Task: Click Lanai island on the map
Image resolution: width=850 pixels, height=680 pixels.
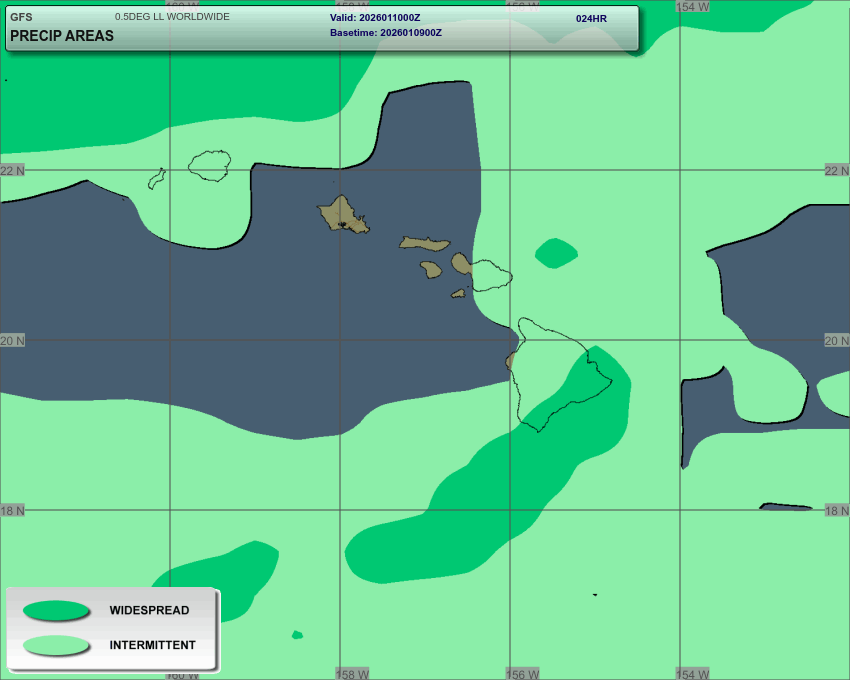Action: tap(431, 269)
